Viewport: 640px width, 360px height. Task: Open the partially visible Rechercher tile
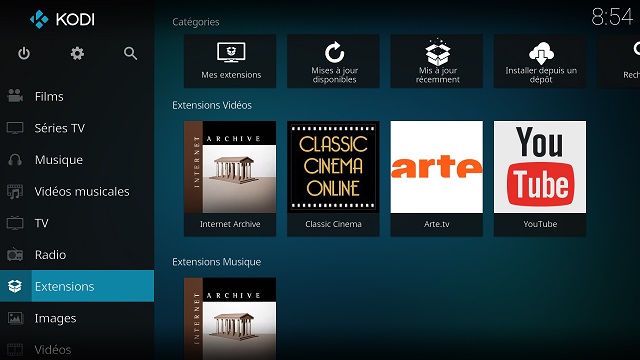coord(618,61)
